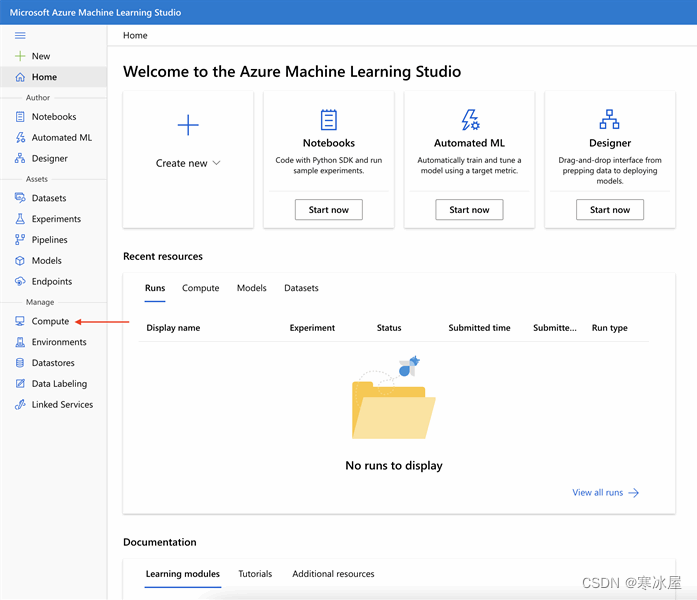The image size is (697, 600).
Task: Click the Notebooks card notepad icon
Action: tap(329, 120)
